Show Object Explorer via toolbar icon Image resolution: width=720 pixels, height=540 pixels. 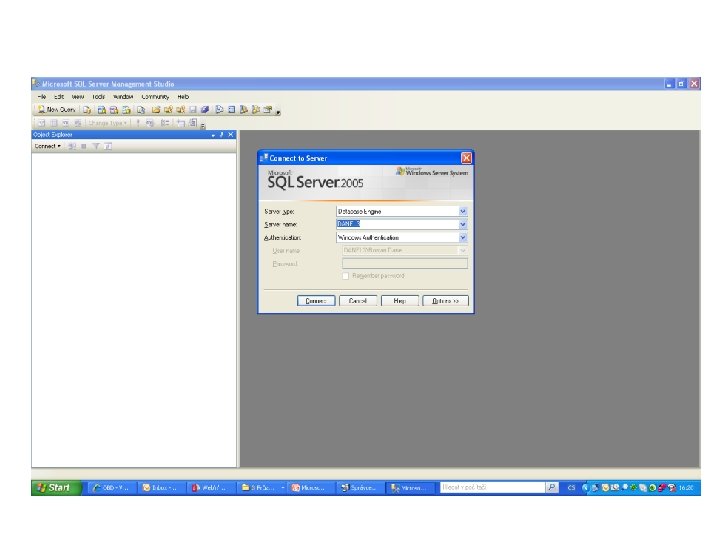click(244, 110)
